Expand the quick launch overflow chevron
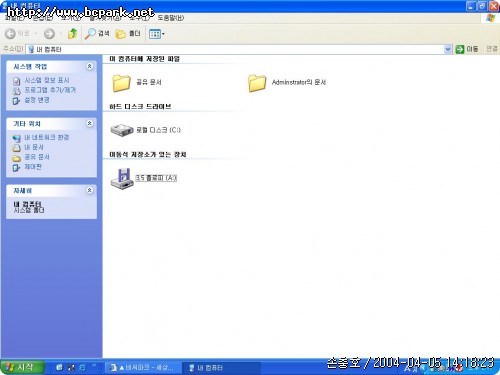Viewport: 500px width, 375px height. (94, 367)
